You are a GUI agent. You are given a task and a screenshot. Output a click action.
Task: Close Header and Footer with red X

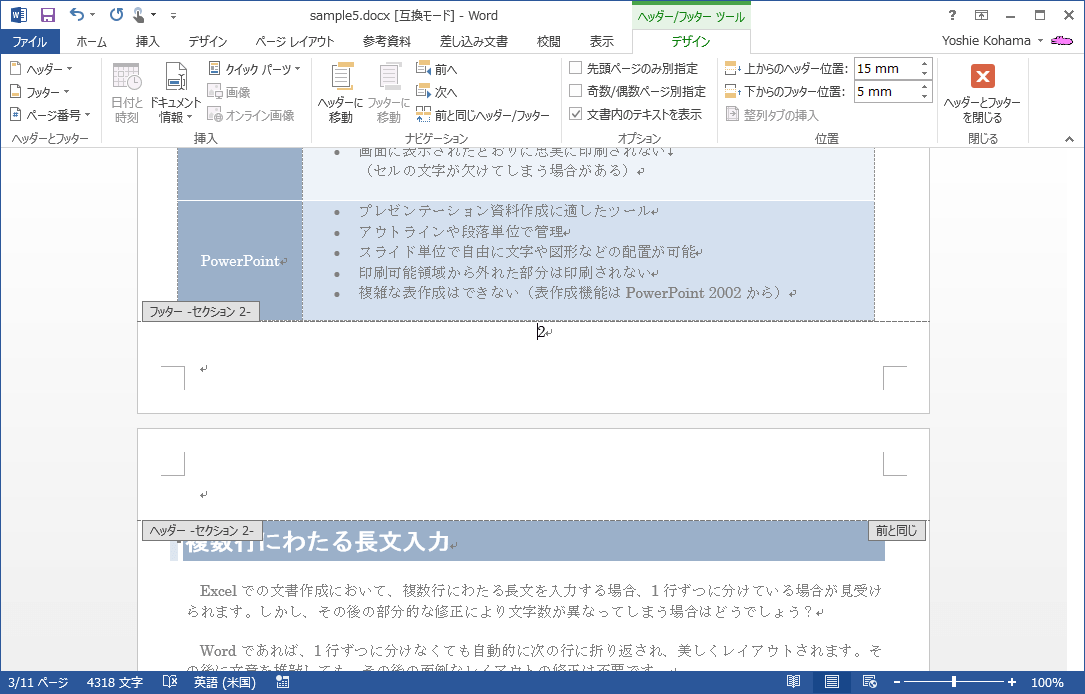[982, 93]
